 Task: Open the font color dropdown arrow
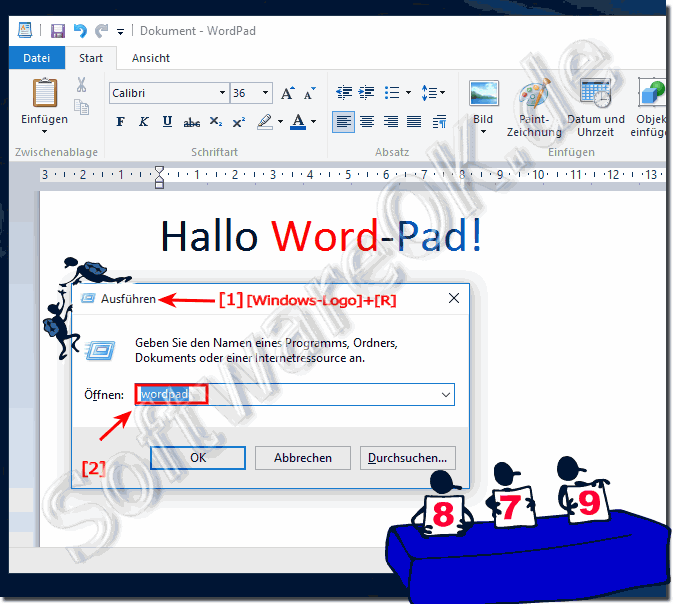[313, 122]
